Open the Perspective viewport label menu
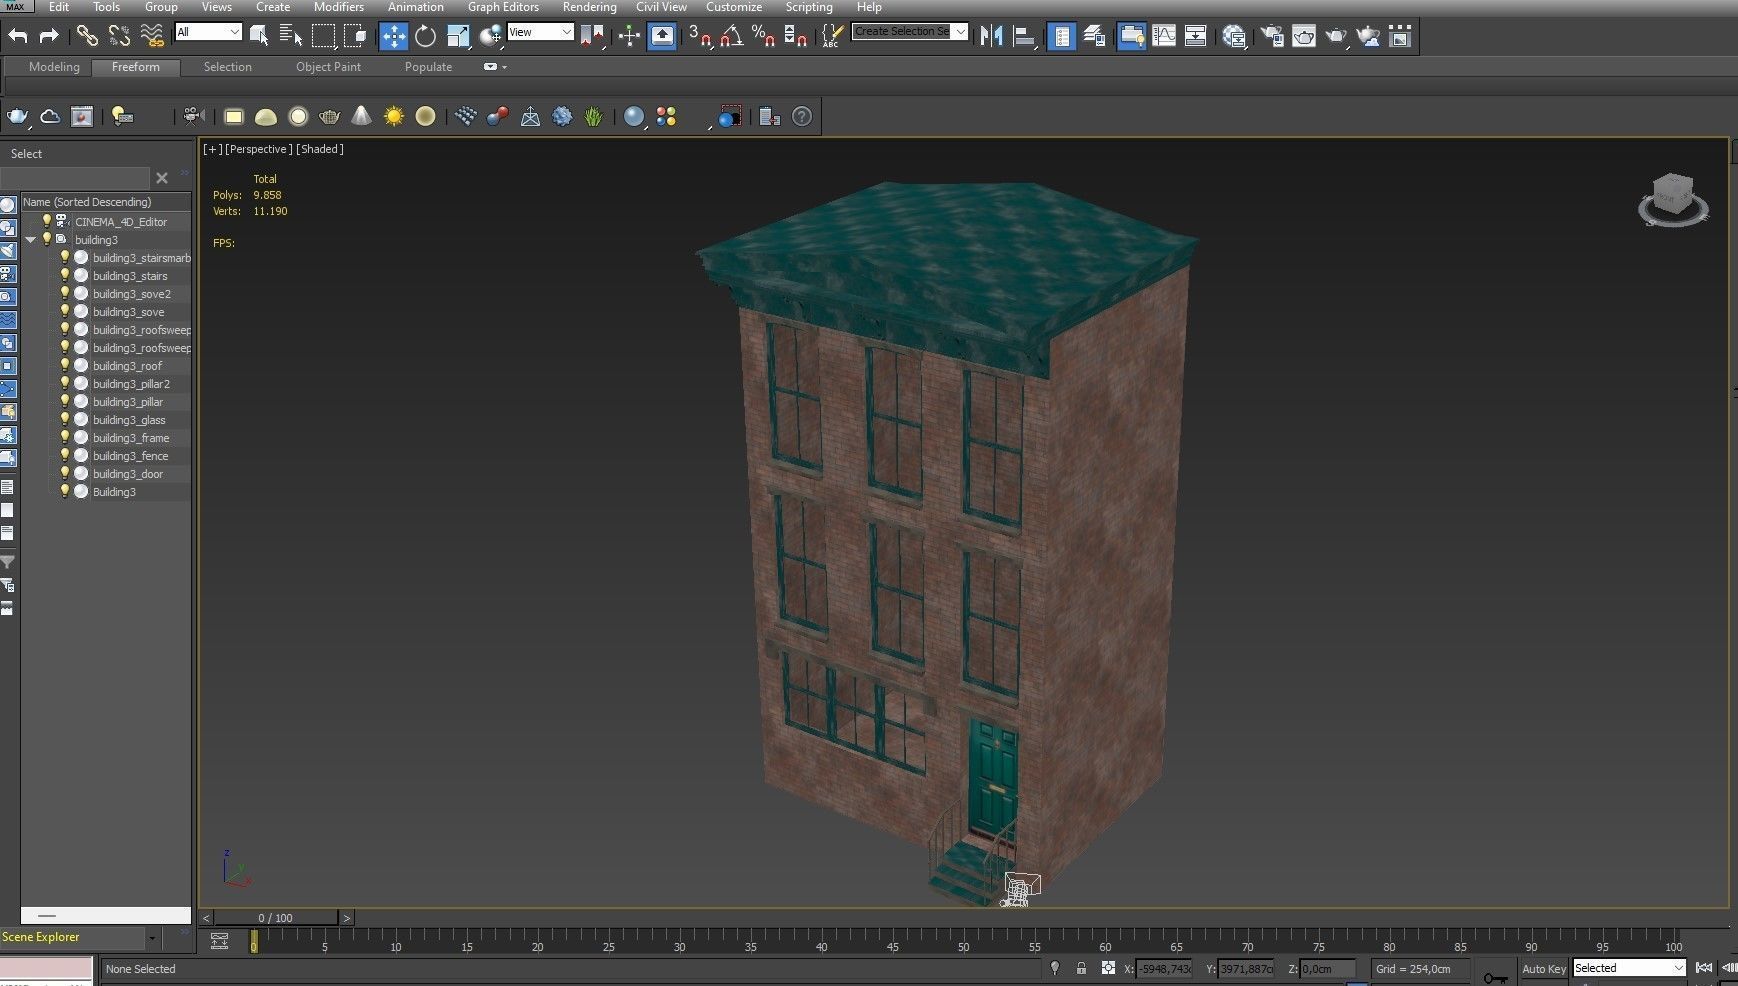 point(259,149)
